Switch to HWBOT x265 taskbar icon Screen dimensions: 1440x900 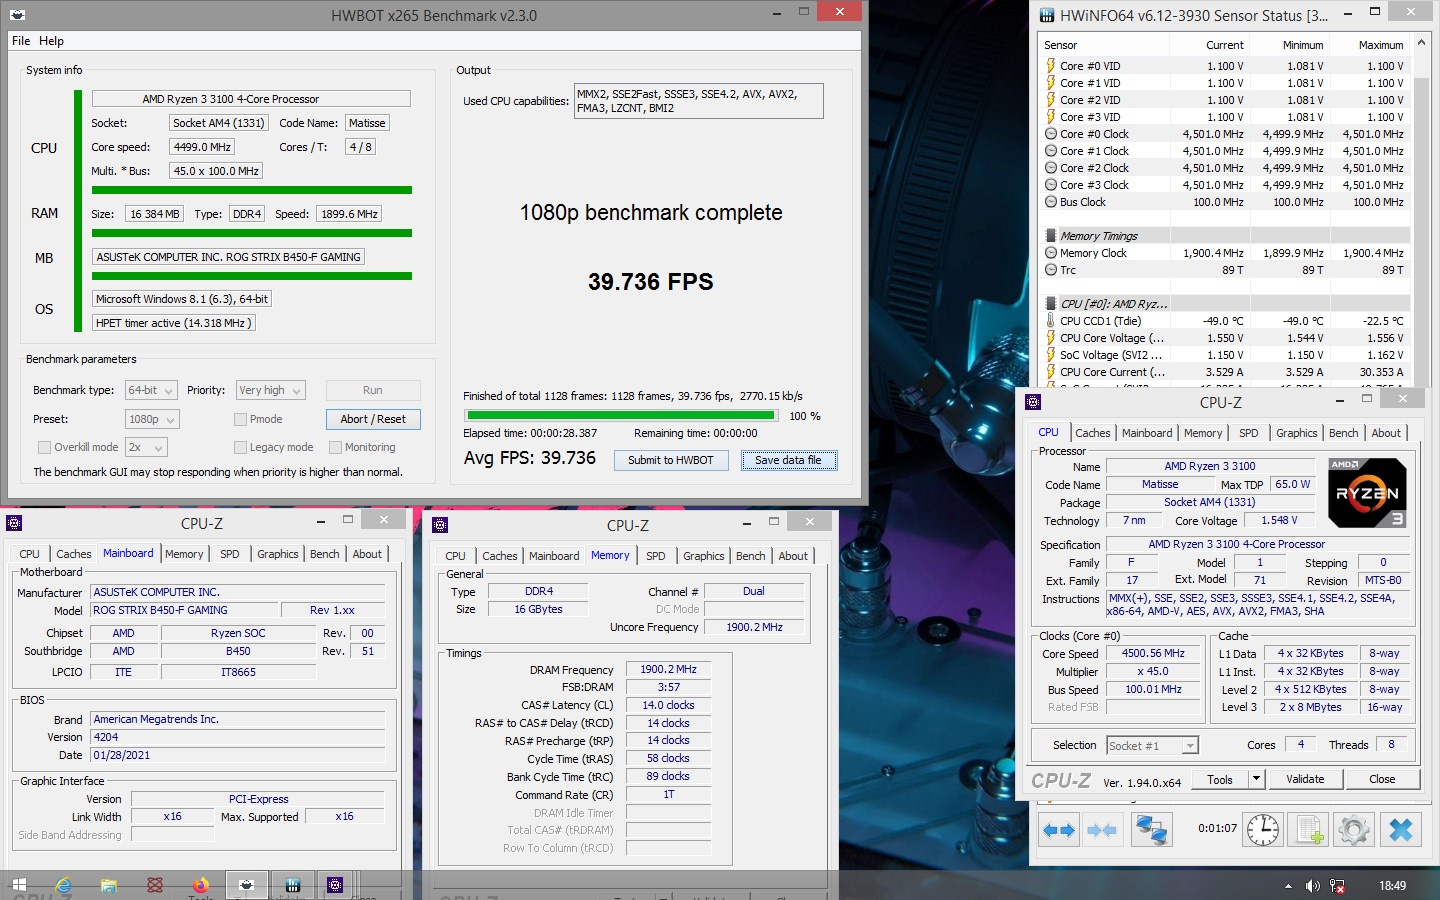(246, 885)
